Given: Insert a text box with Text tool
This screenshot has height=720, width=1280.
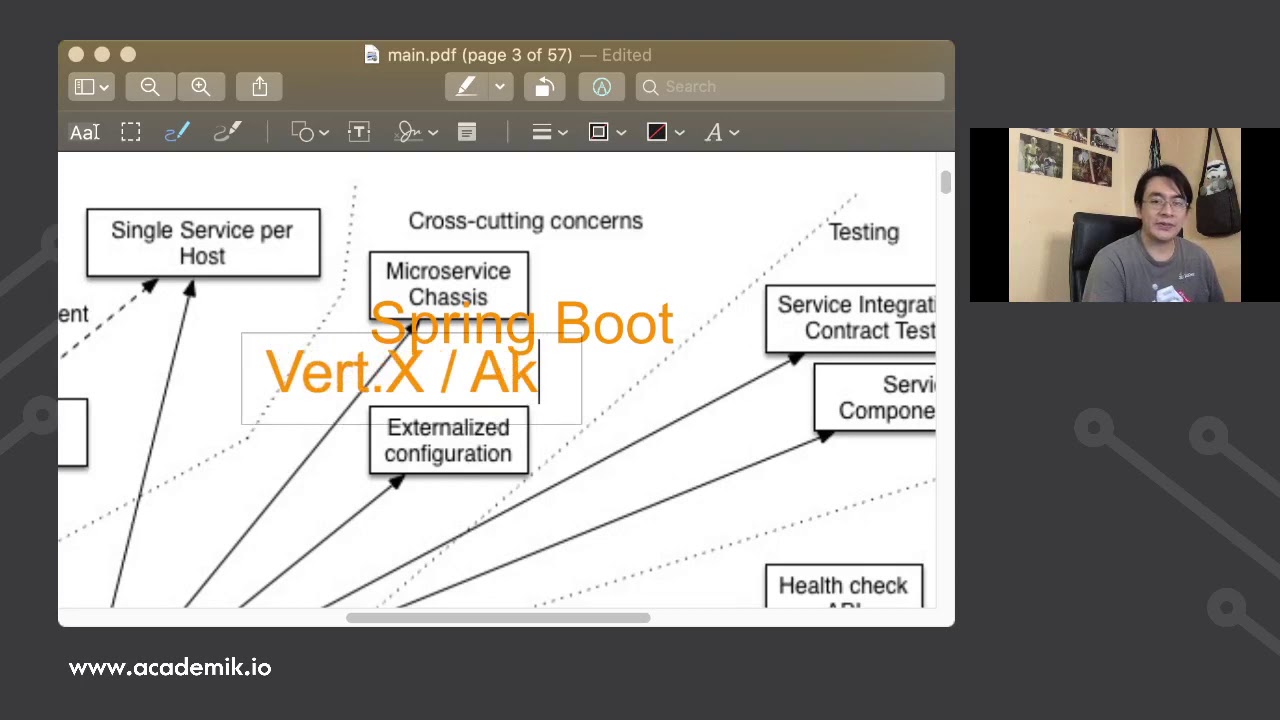Looking at the screenshot, I should (359, 132).
